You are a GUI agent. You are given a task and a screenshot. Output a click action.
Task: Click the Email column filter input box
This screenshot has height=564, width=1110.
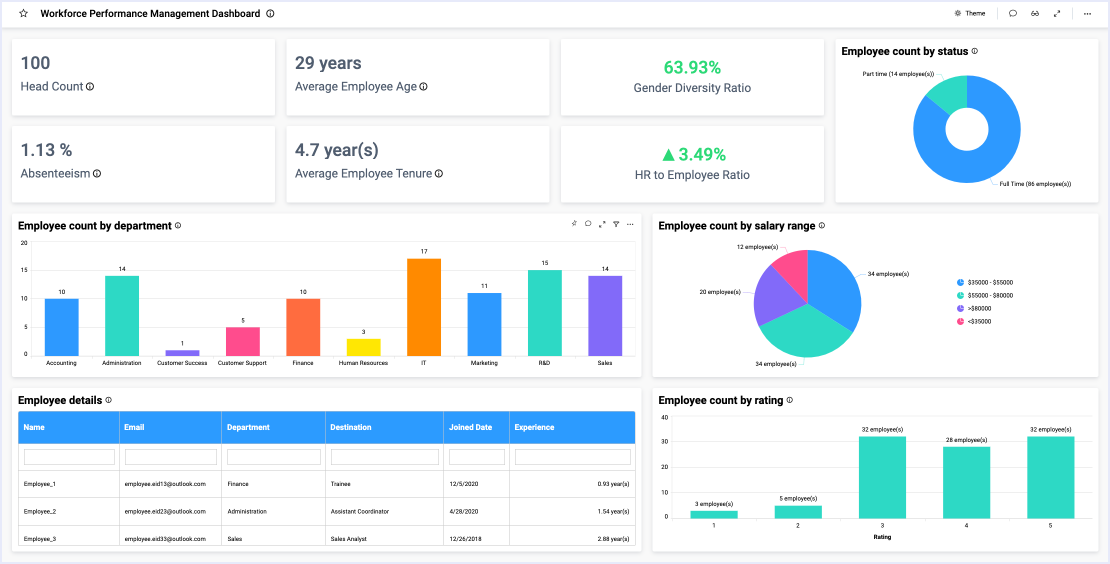pyautogui.click(x=171, y=457)
